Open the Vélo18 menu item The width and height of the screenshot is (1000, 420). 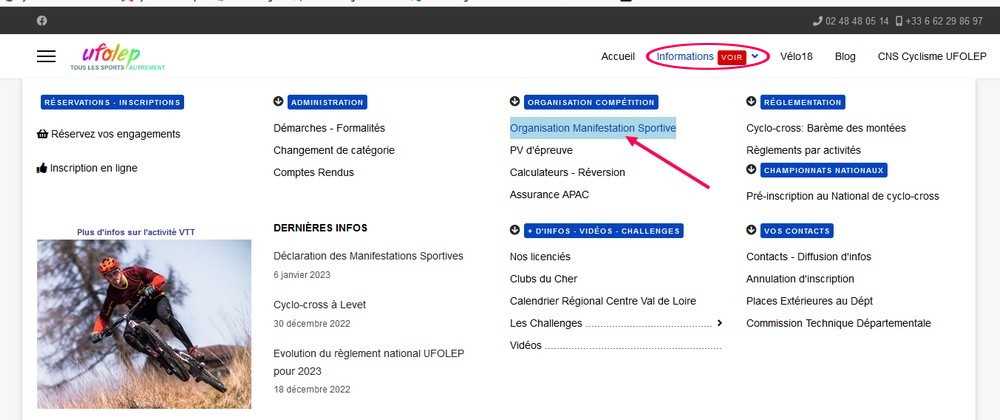tap(796, 56)
